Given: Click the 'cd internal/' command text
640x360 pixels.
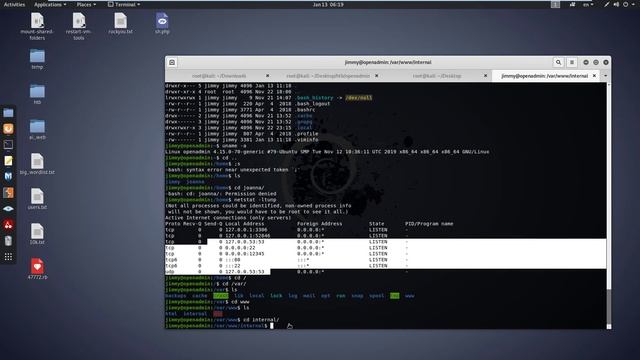Looking at the screenshot, I should coord(261,320).
